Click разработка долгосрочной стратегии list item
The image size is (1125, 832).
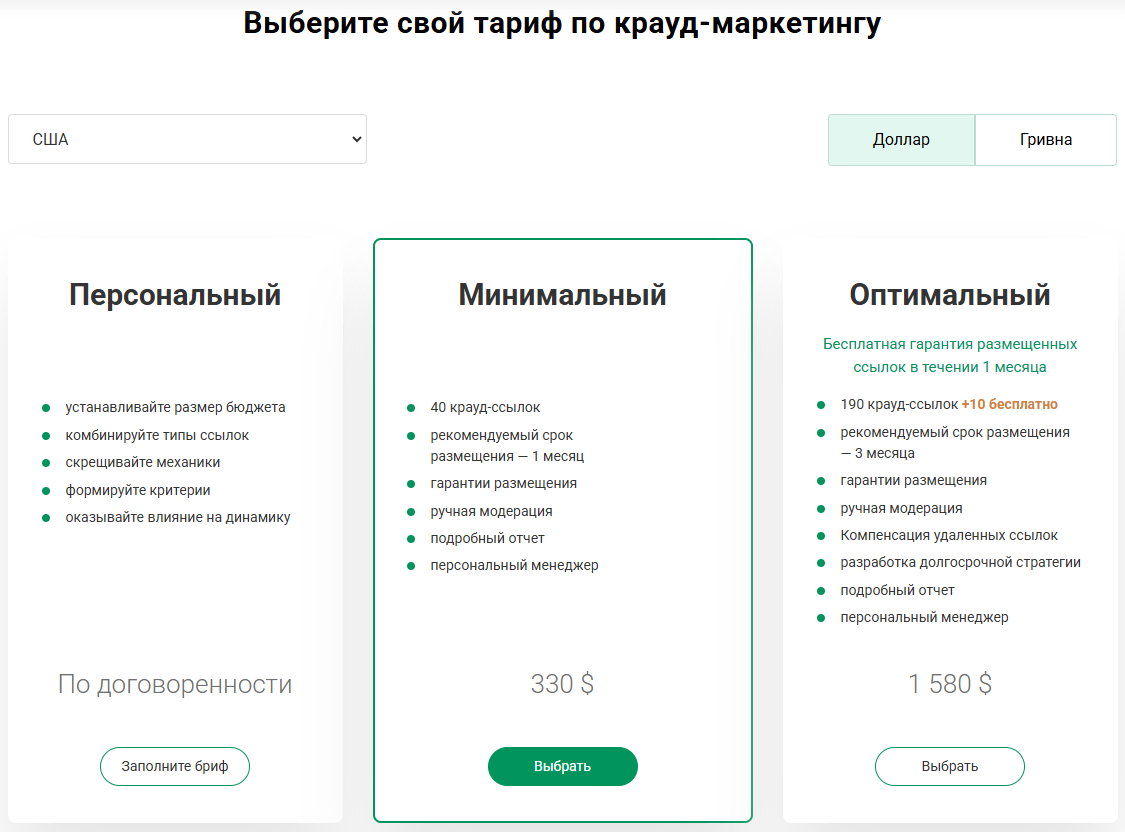[x=960, y=562]
